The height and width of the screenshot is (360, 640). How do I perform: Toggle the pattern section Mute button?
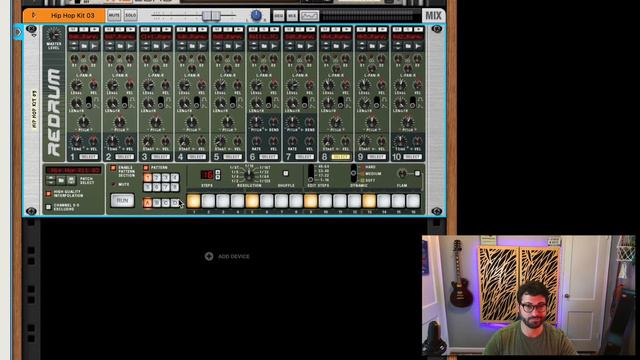click(113, 184)
